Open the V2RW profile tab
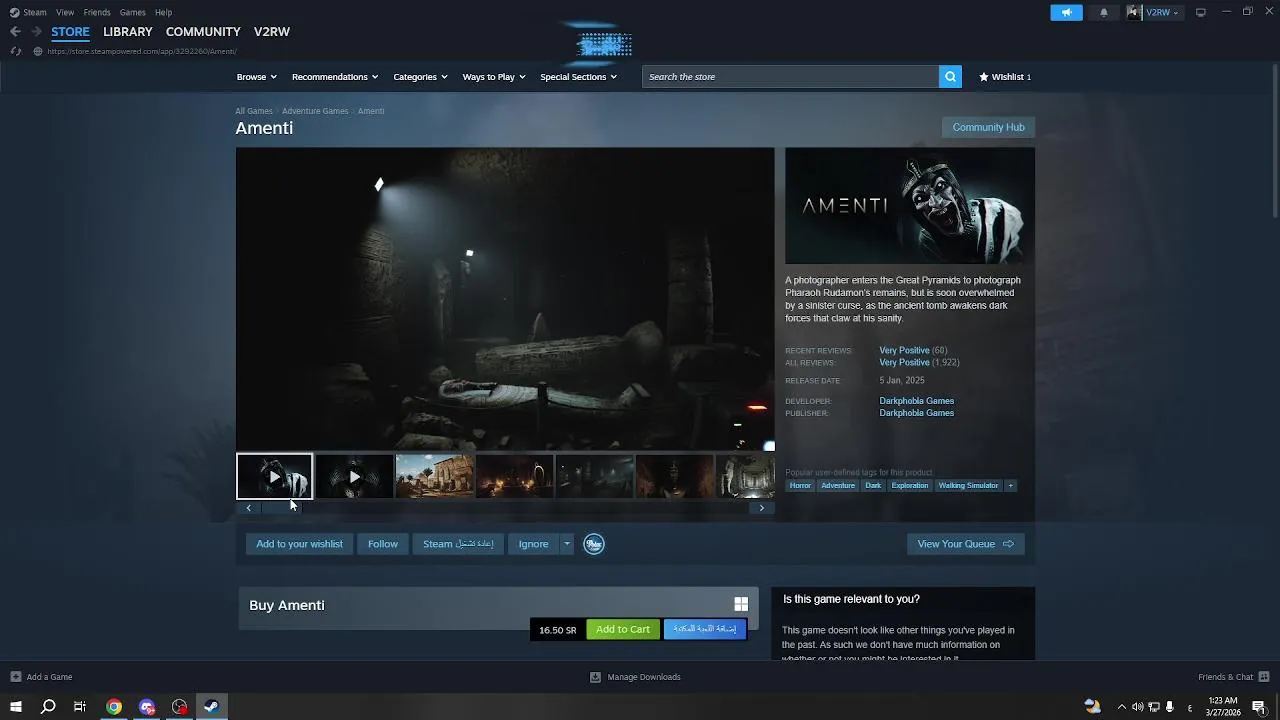The image size is (1280, 720). click(272, 32)
